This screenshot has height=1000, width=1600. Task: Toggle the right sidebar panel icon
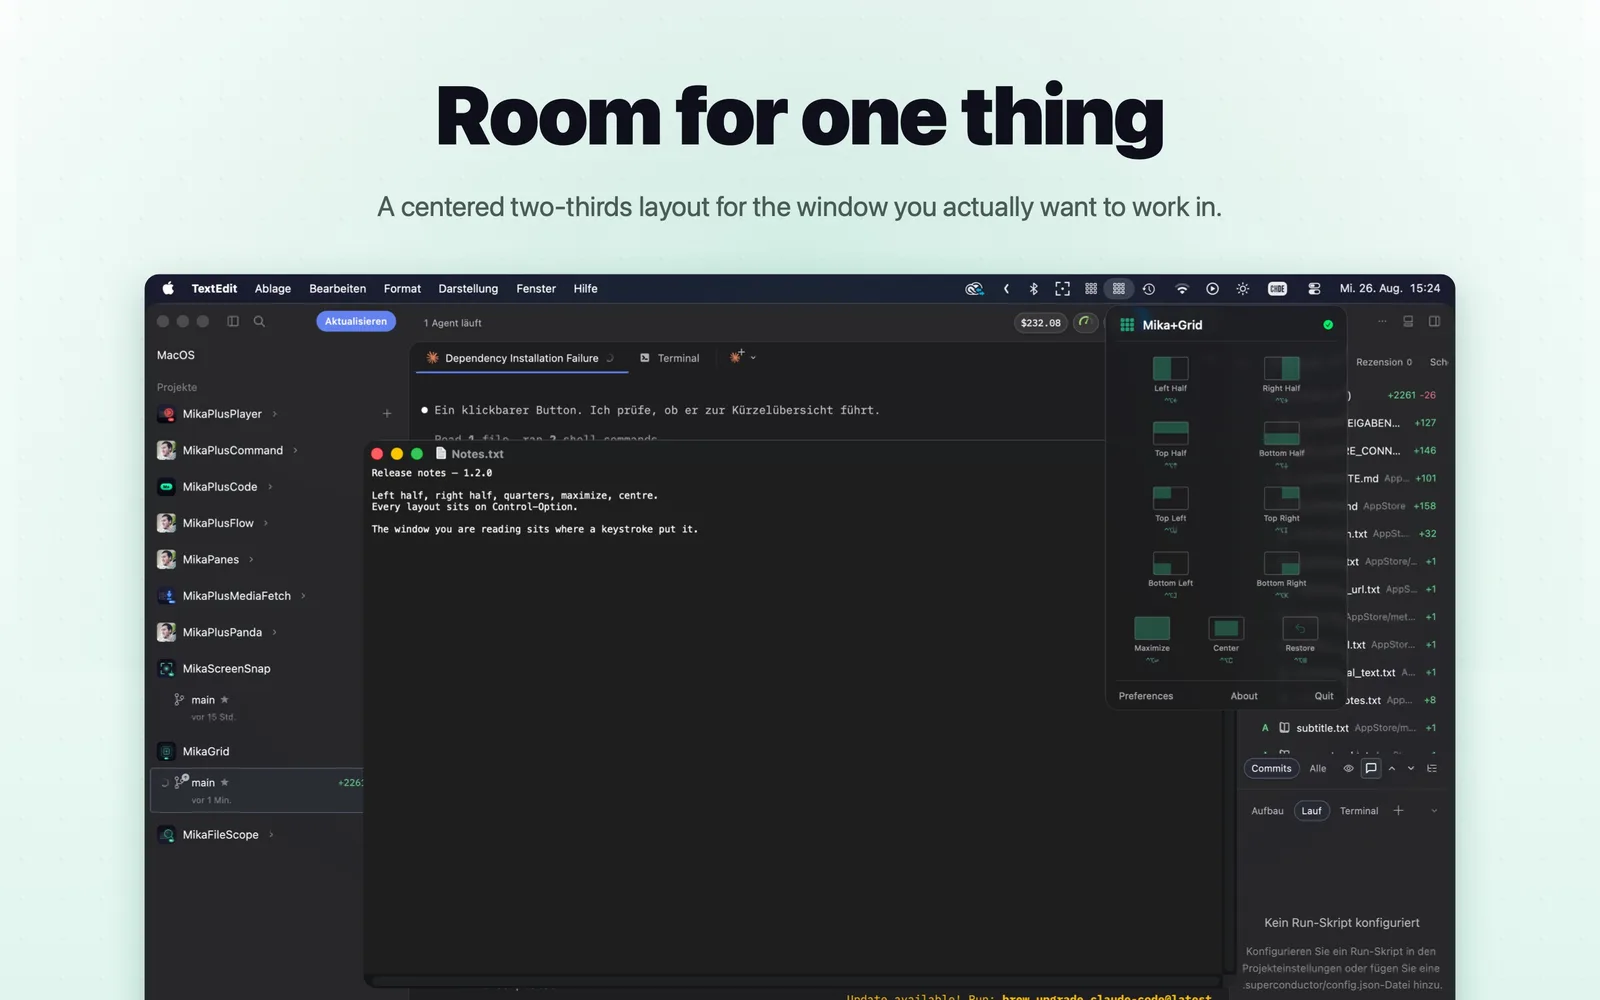click(1434, 321)
